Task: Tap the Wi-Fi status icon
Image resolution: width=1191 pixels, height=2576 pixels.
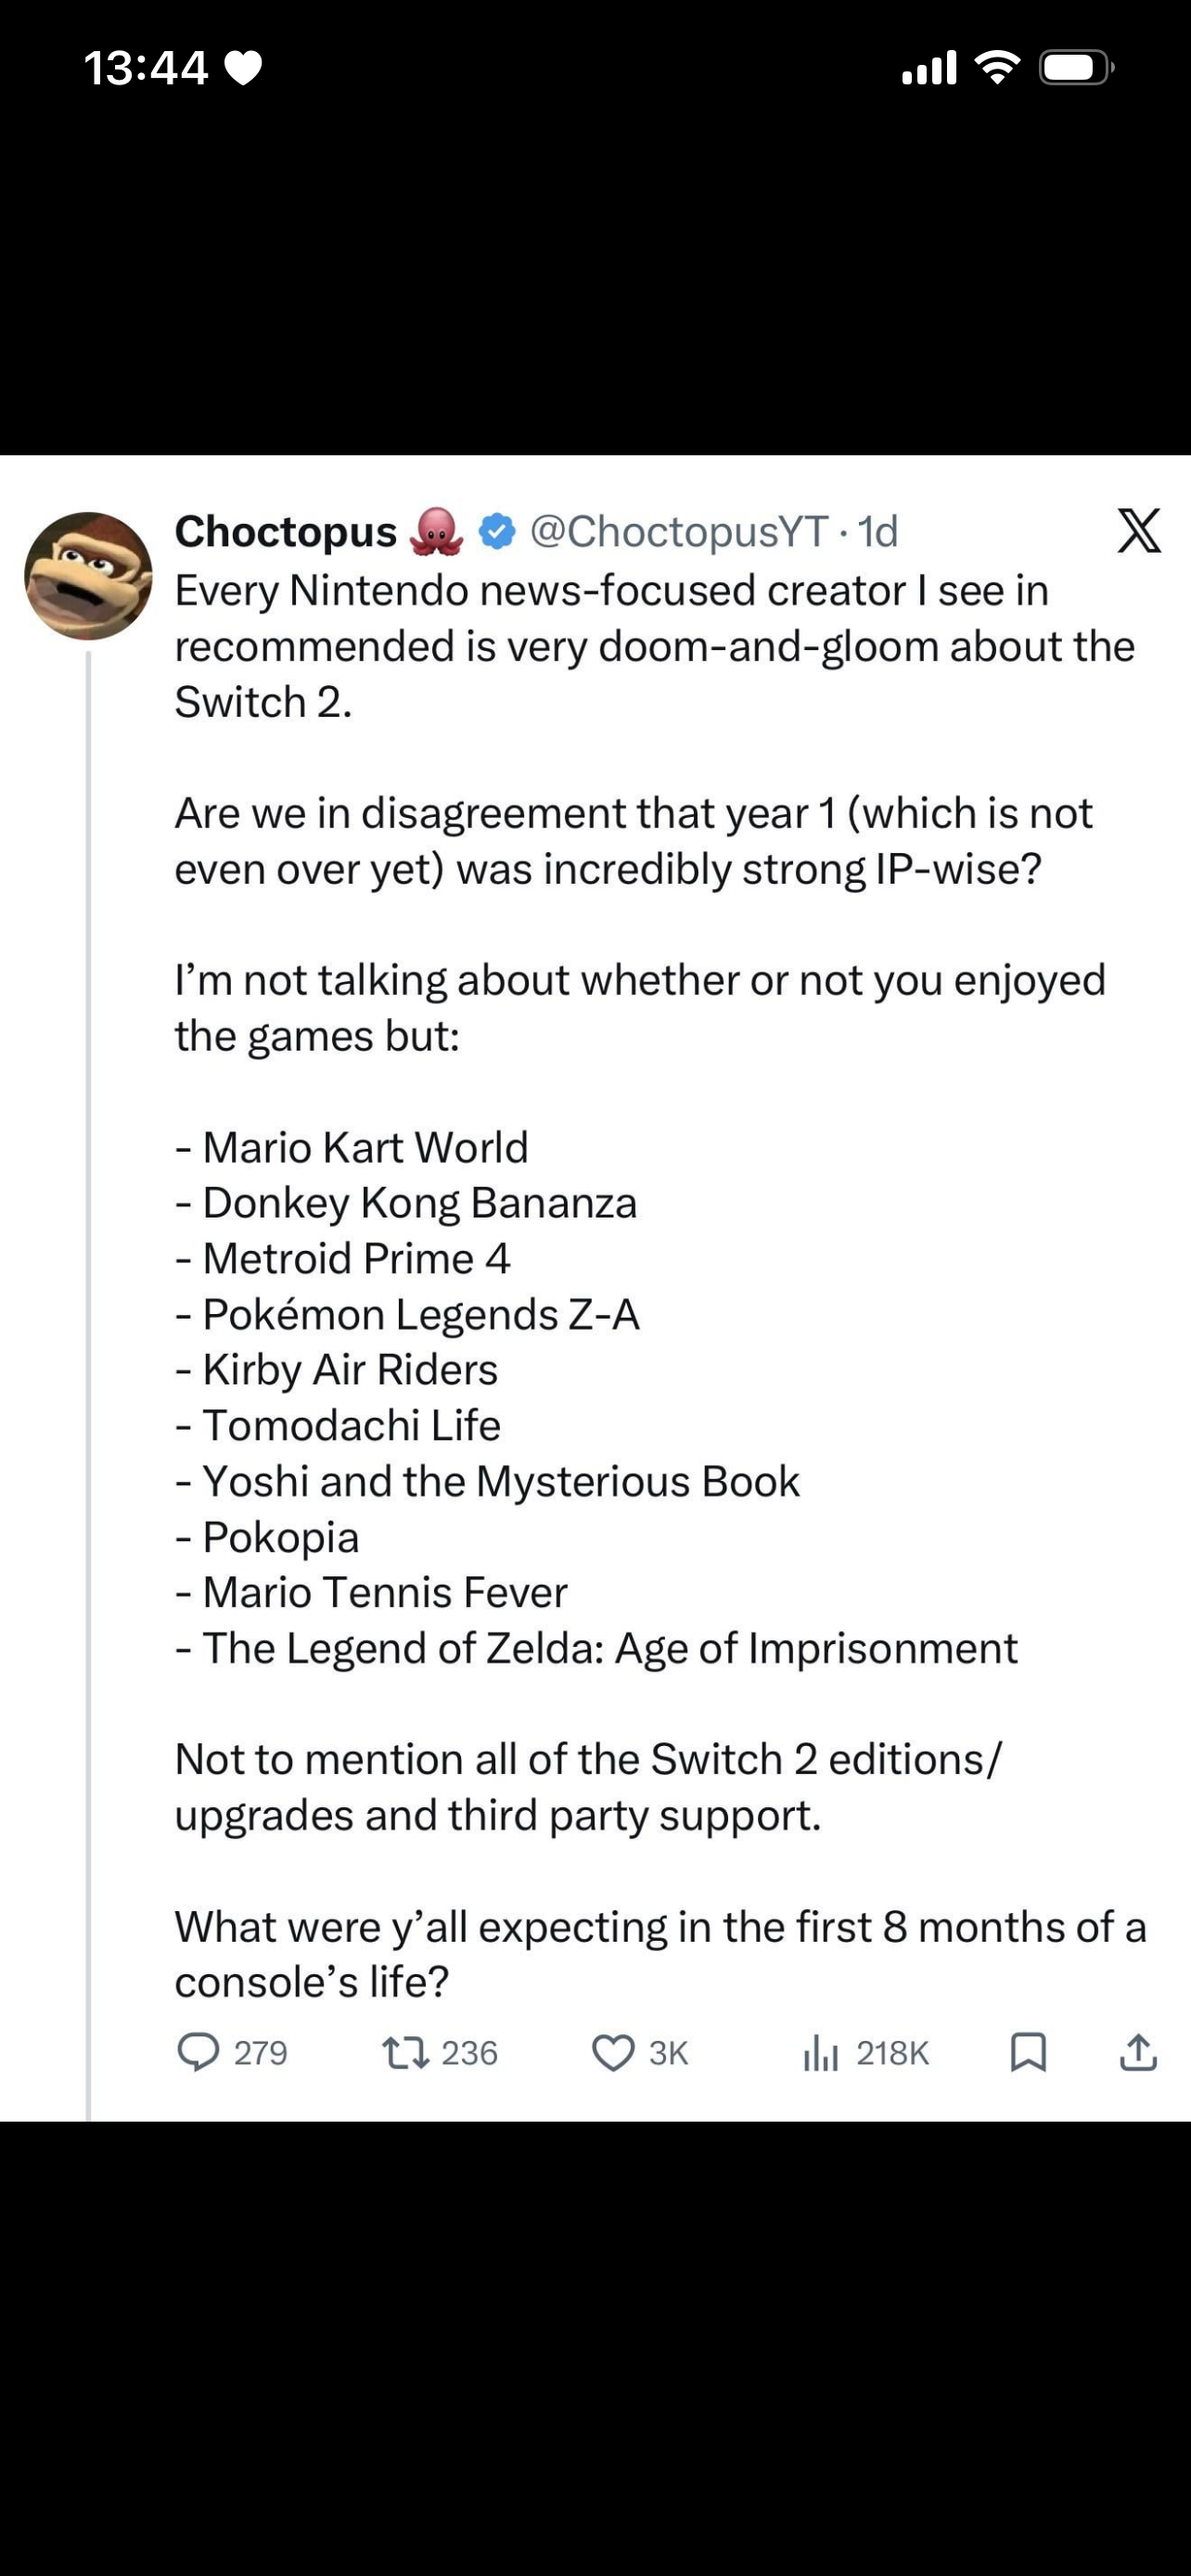Action: pos(996,67)
